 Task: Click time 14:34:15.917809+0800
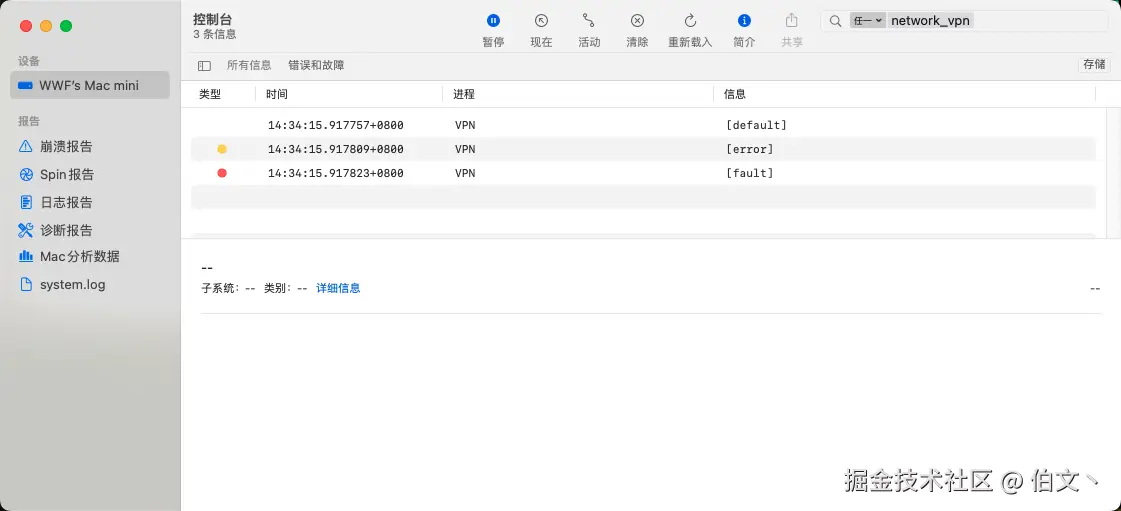336,149
